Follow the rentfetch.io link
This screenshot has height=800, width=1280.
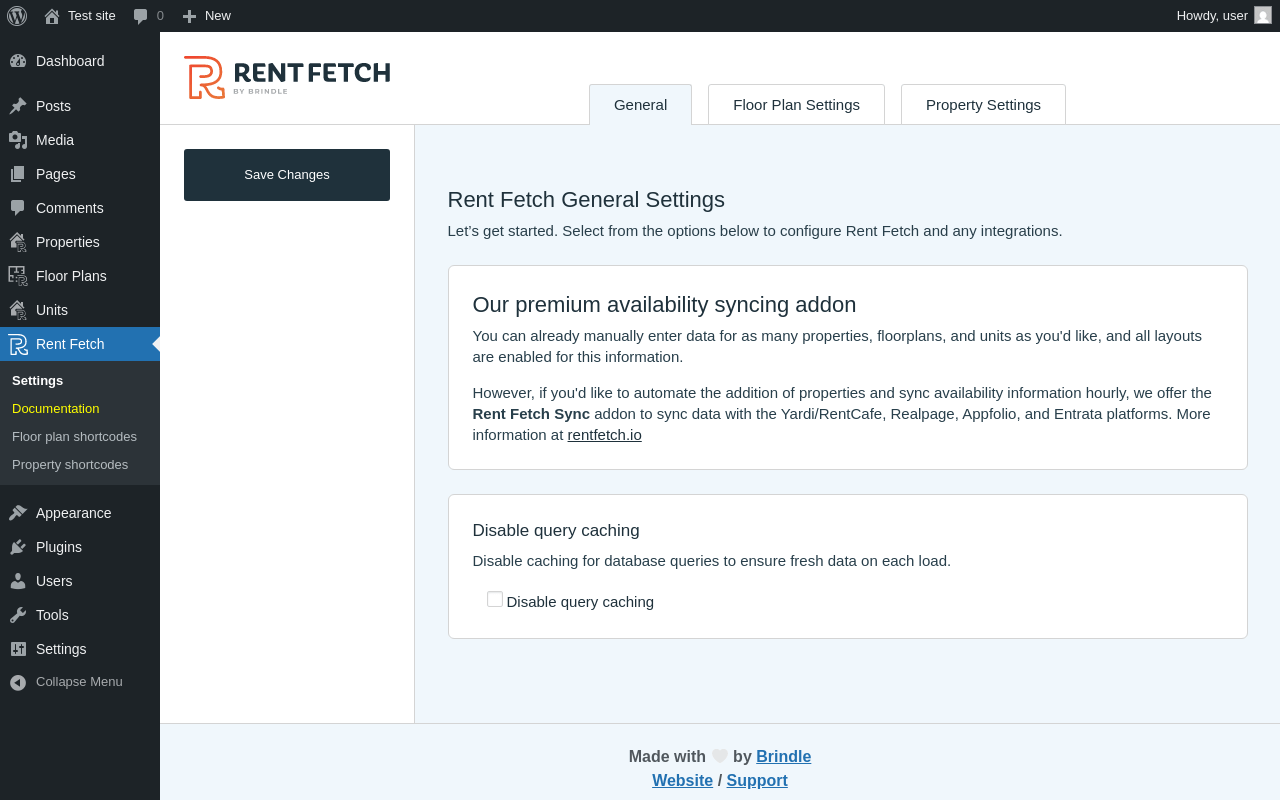(x=604, y=435)
